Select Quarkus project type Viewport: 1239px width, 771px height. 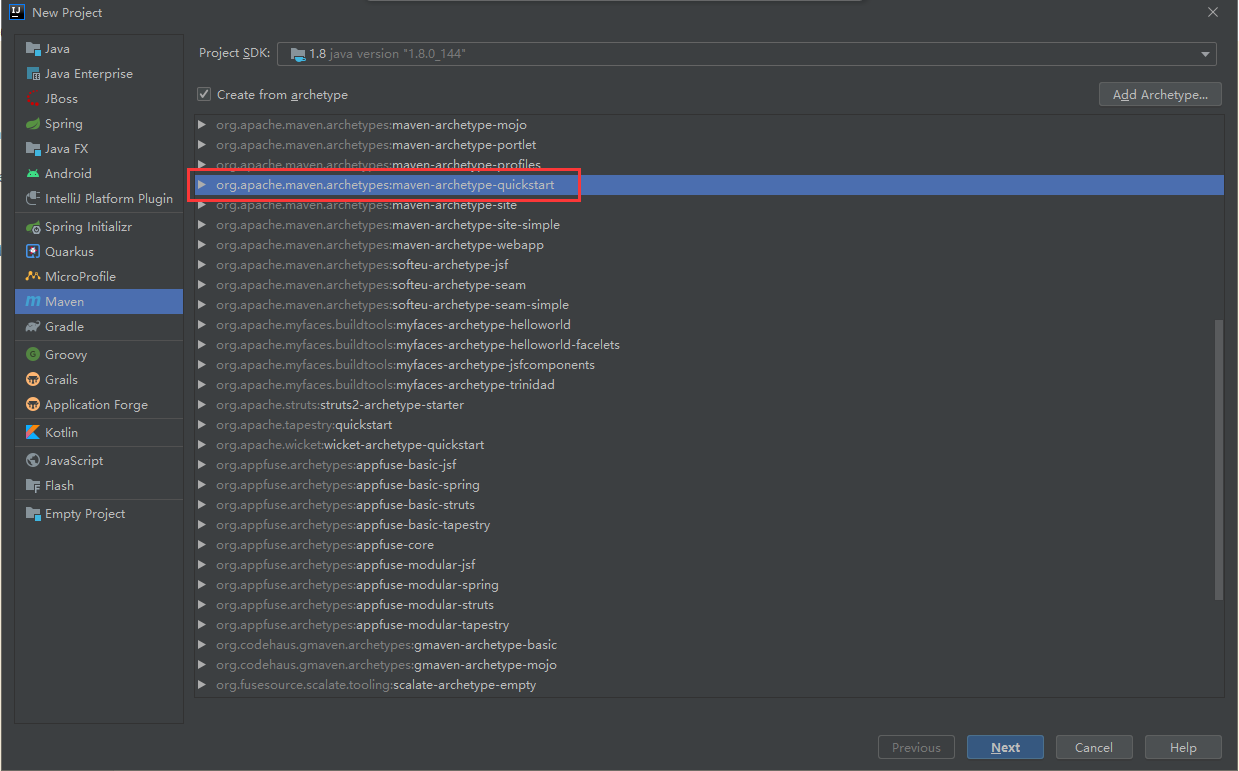point(99,252)
